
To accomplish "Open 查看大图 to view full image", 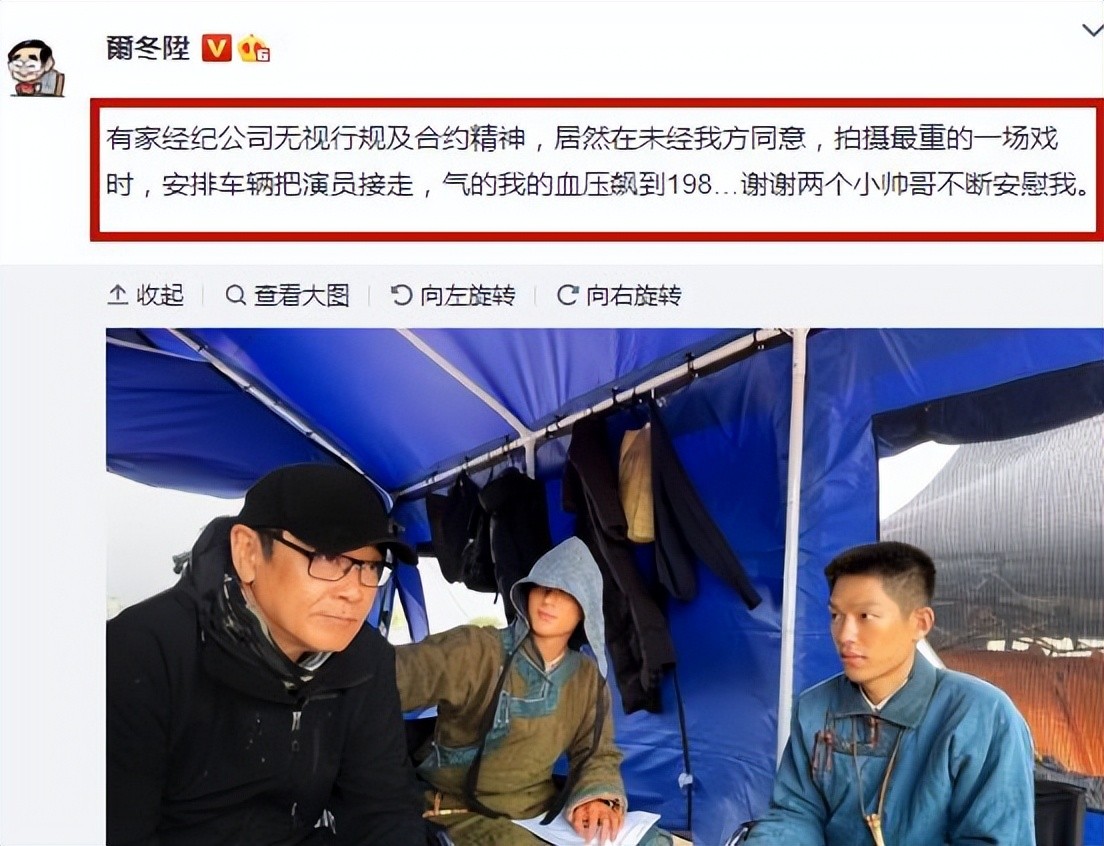I will (301, 295).
